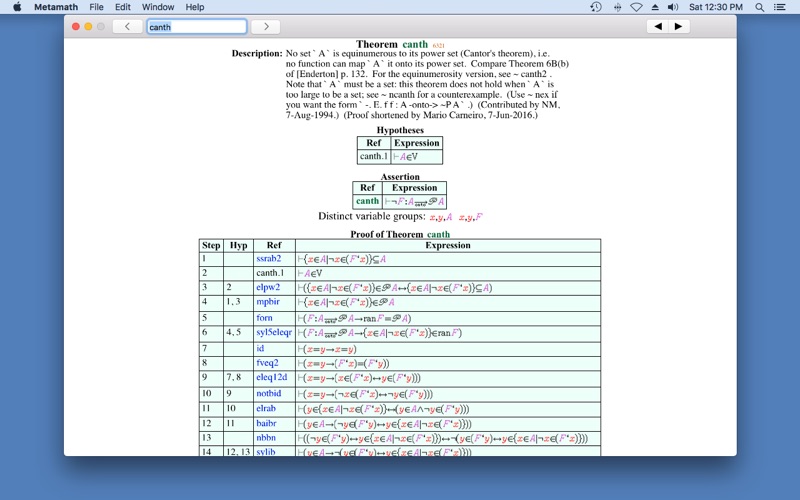Click the theorem search field containing canth

[x=197, y=27]
